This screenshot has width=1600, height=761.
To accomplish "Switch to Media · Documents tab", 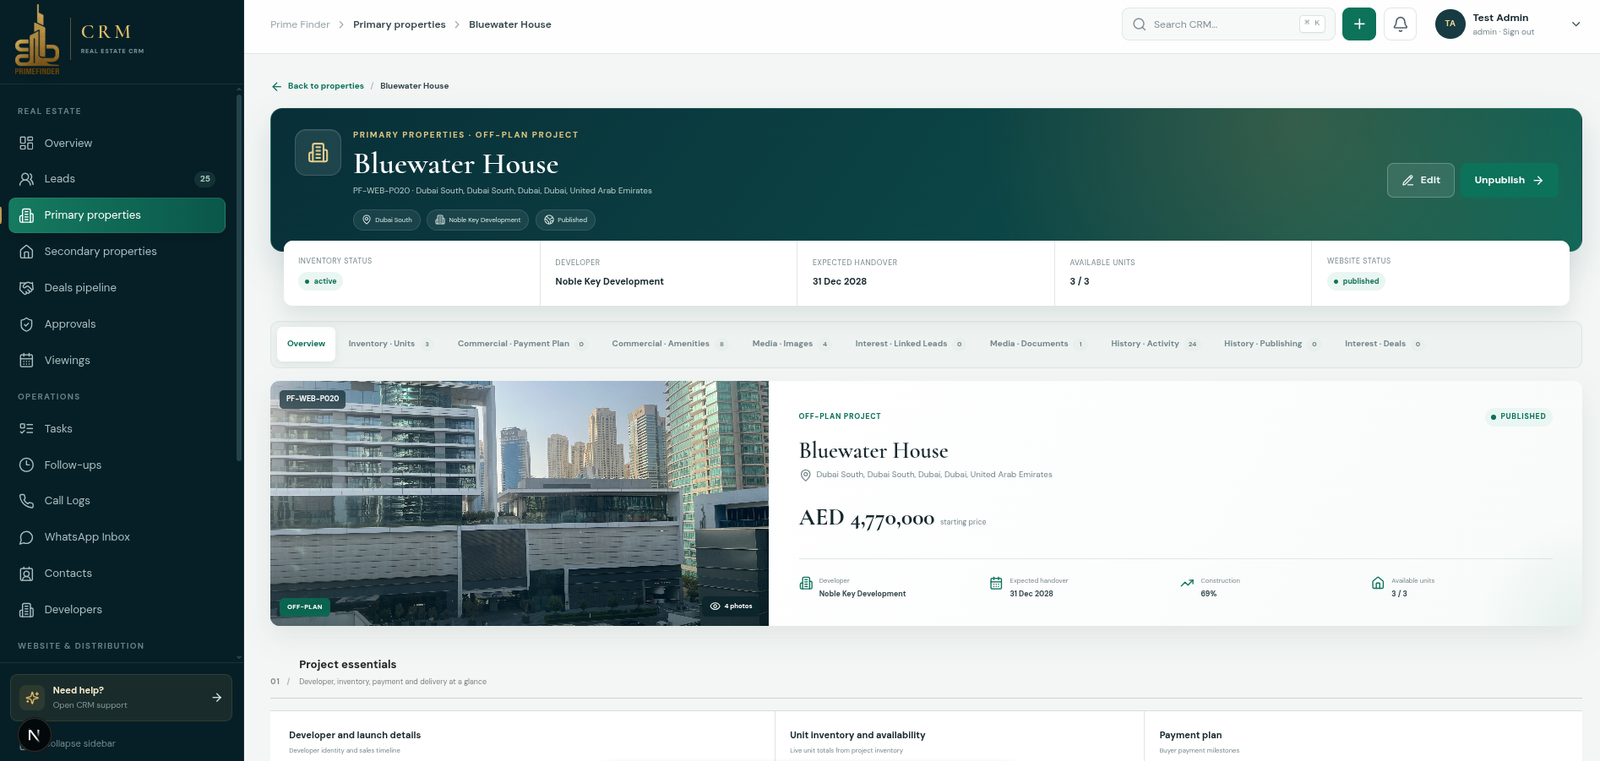I will 1037,344.
